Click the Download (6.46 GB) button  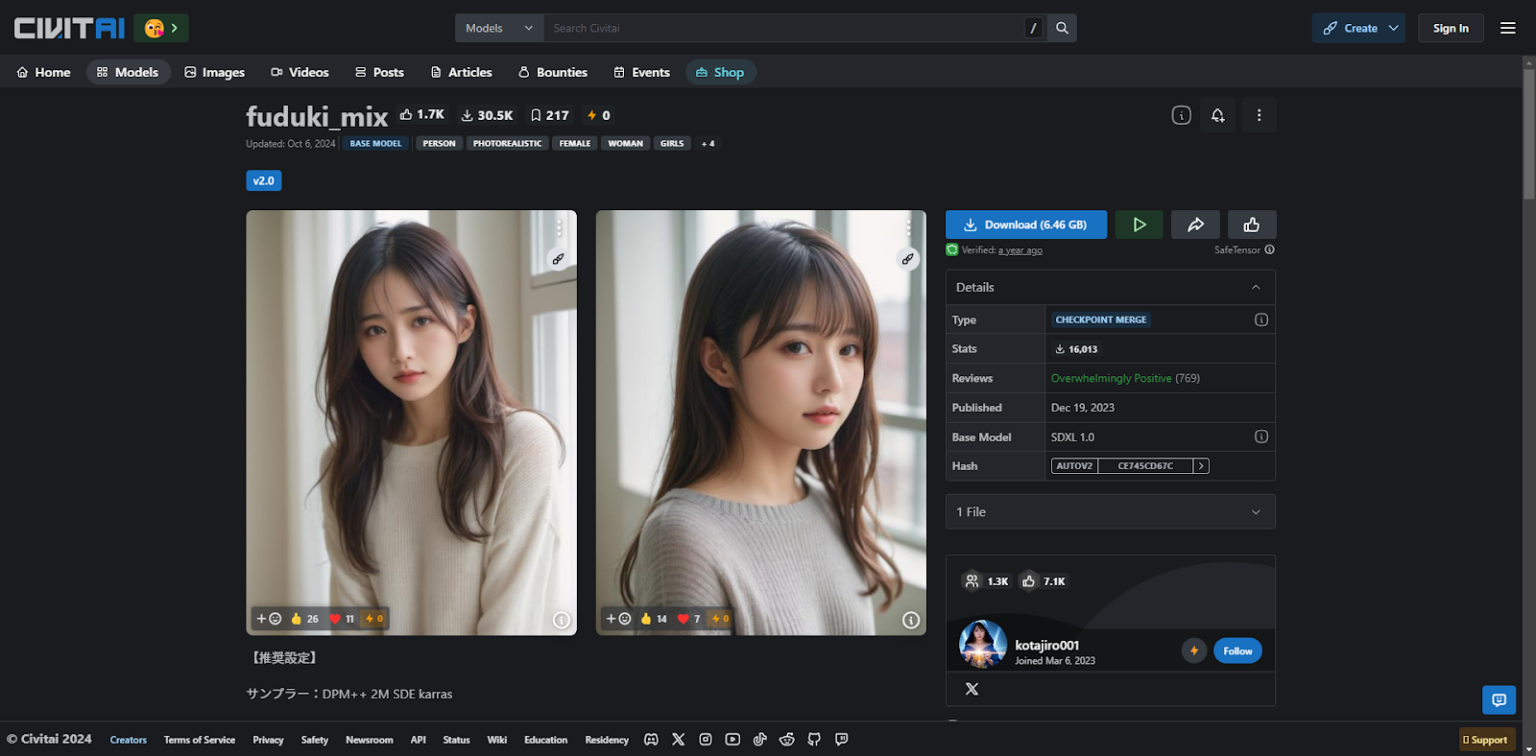1025,224
